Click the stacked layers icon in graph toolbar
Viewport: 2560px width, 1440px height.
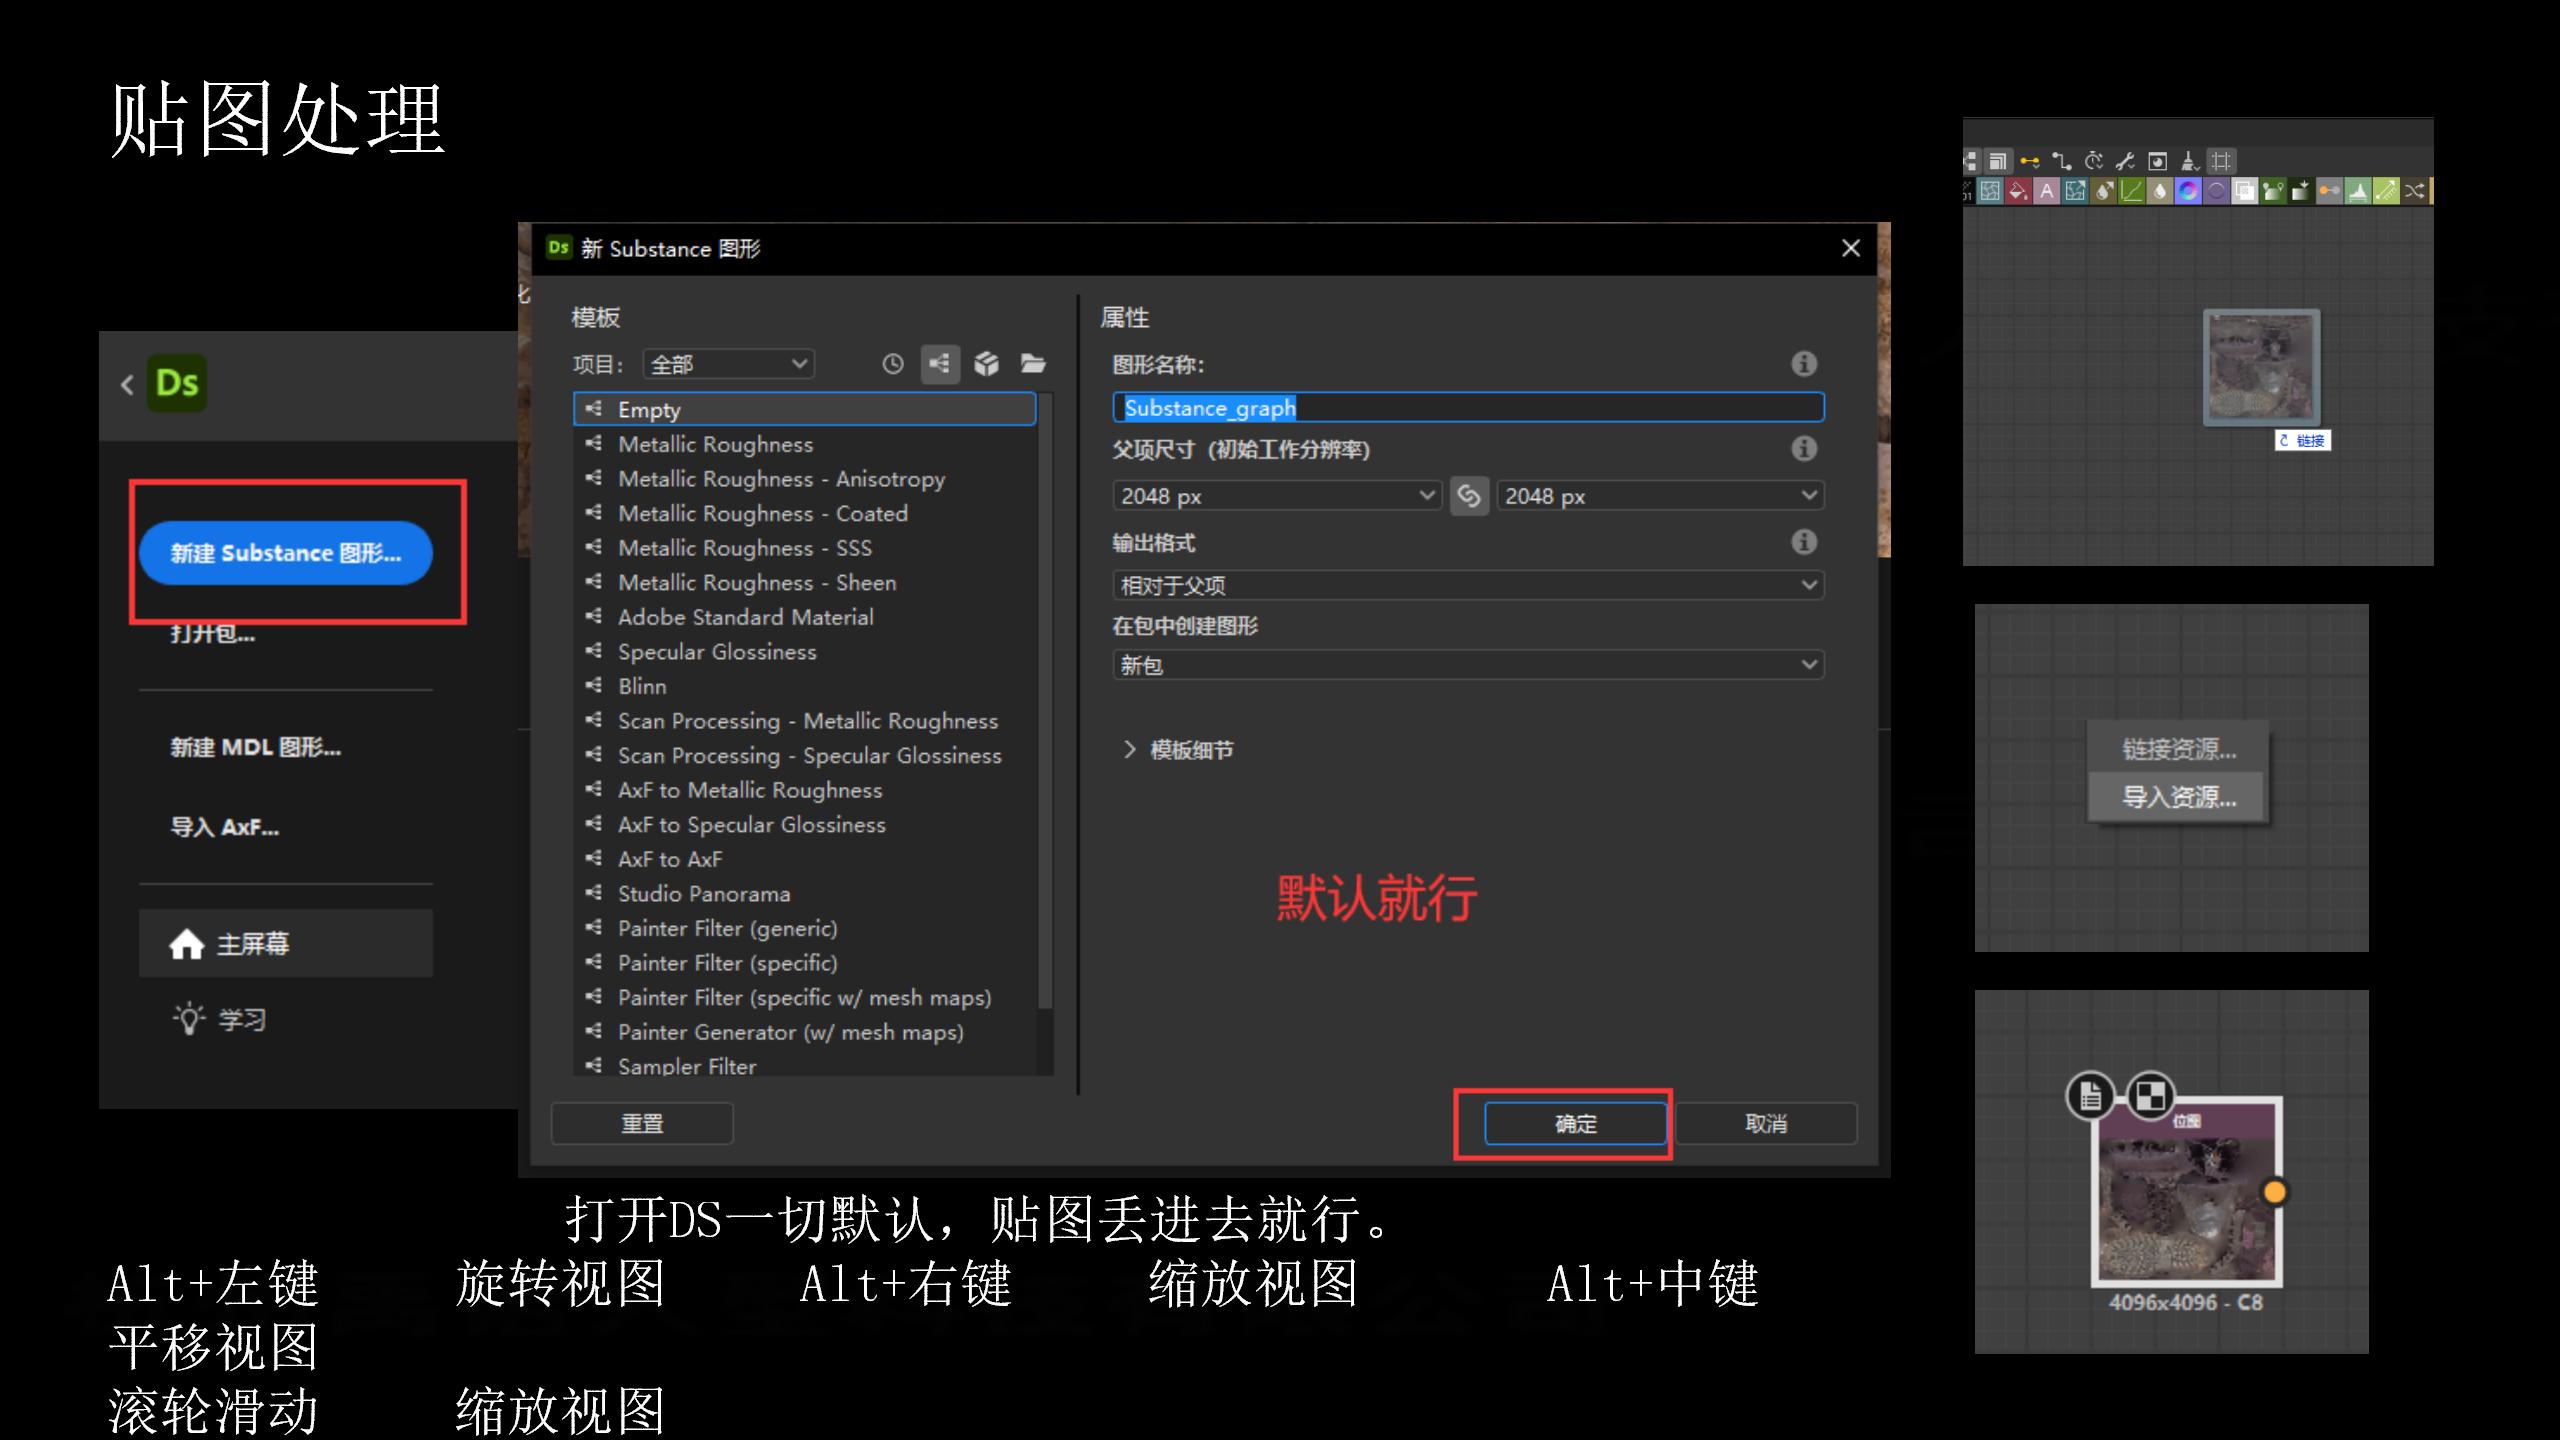pyautogui.click(x=1998, y=161)
